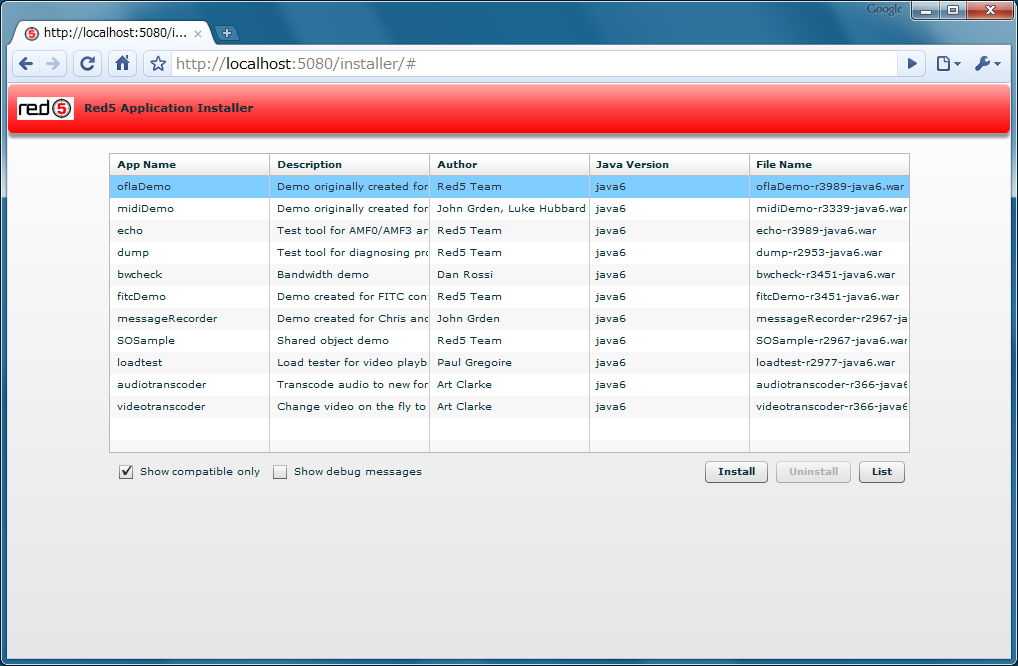Click the browser Back arrow

27,64
